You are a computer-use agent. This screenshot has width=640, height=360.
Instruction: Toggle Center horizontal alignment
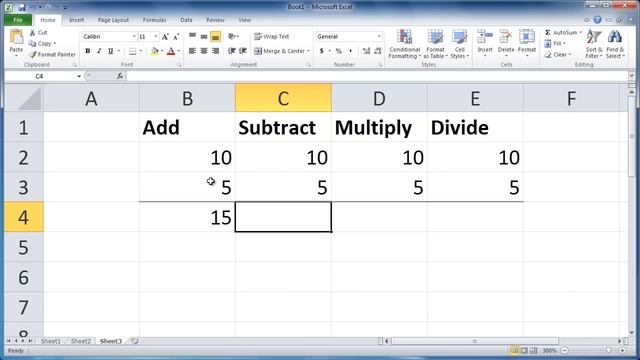[x=204, y=51]
